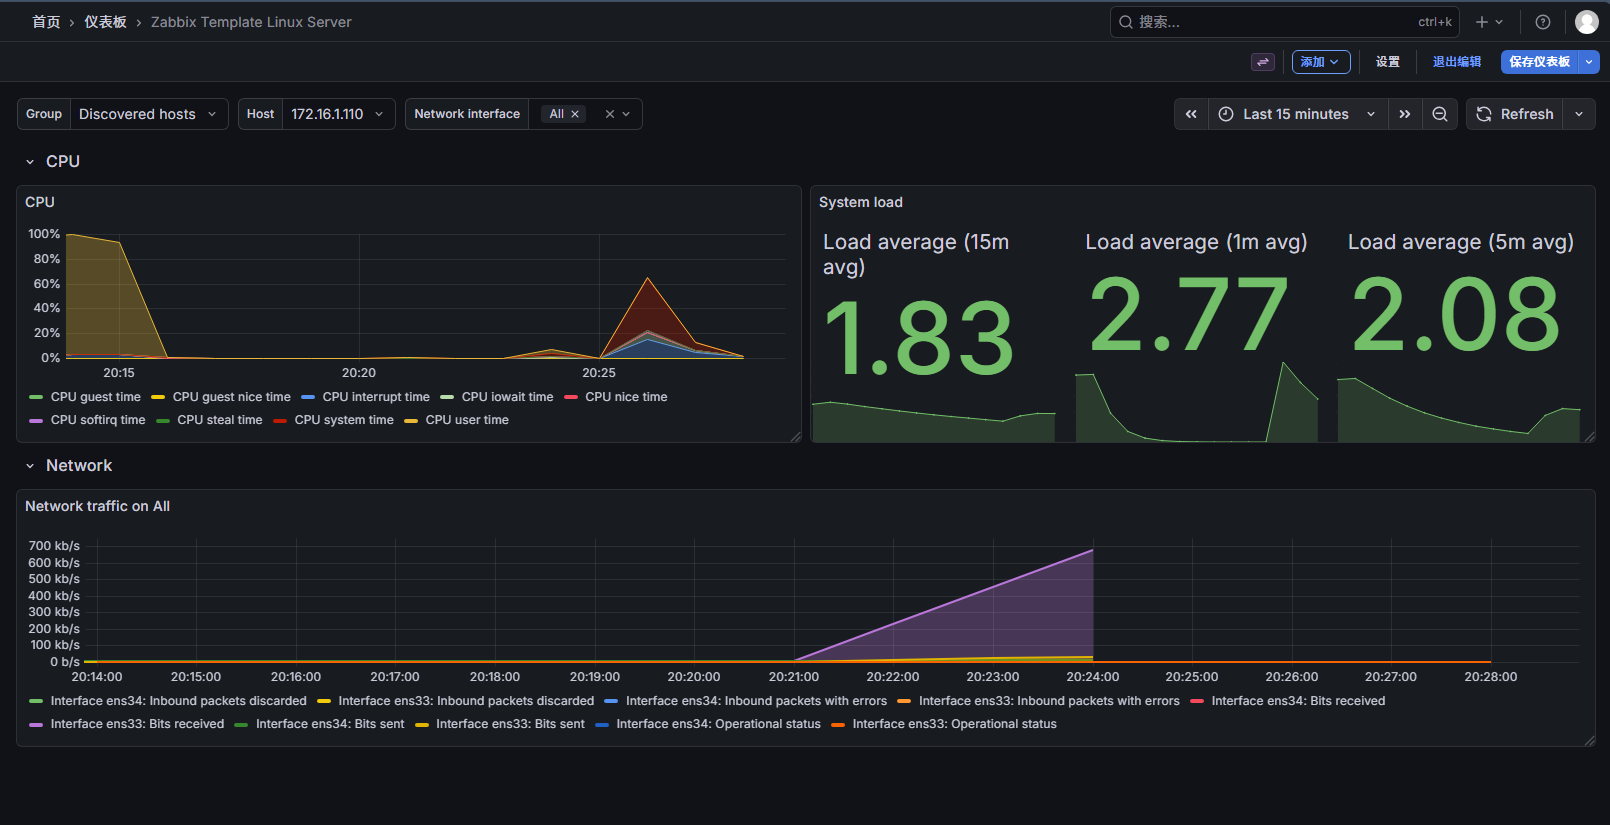
Task: Open the search box magnifier icon
Action: 1126,22
